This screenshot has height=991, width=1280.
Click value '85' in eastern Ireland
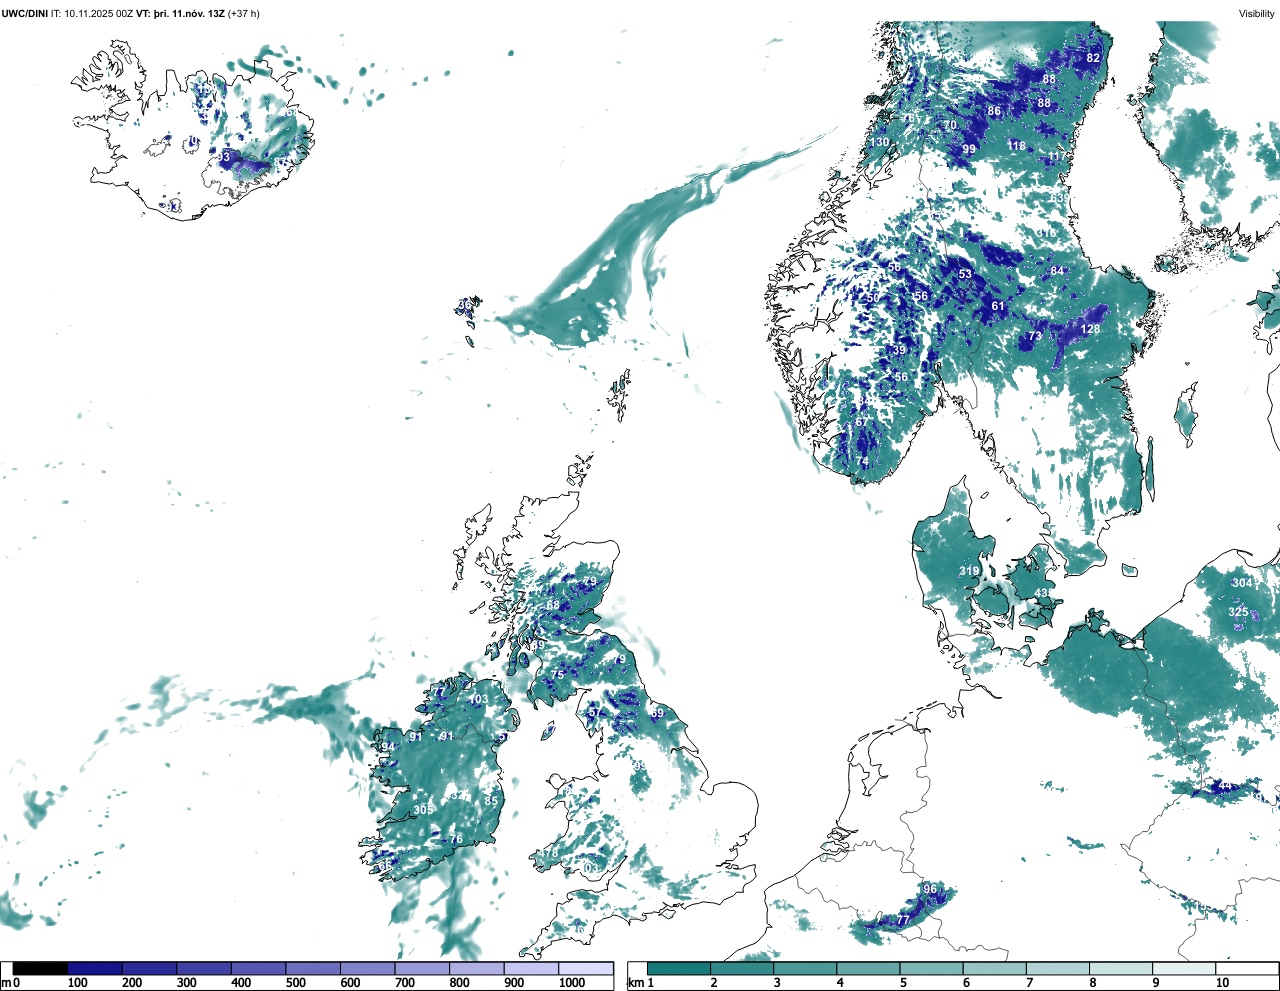[x=491, y=801]
